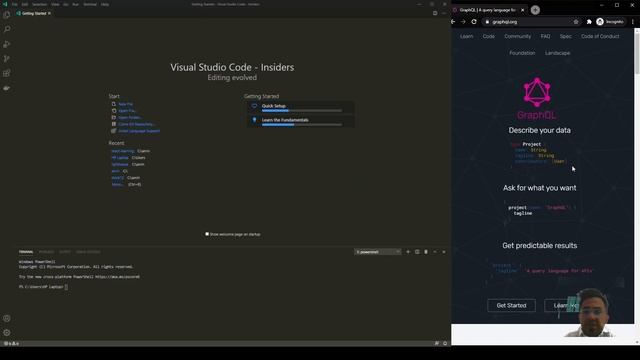
Task: Open the Docker whale view in activity bar
Action: (x=7, y=88)
